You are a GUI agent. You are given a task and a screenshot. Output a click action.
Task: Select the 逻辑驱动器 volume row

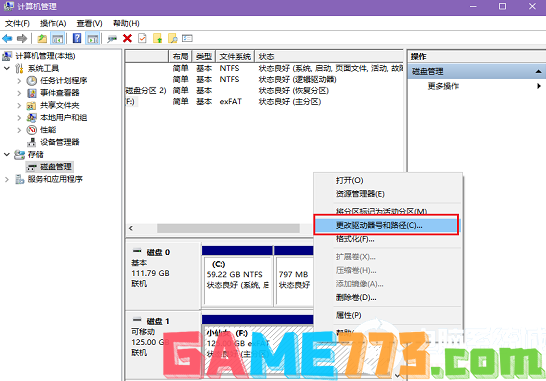point(264,79)
